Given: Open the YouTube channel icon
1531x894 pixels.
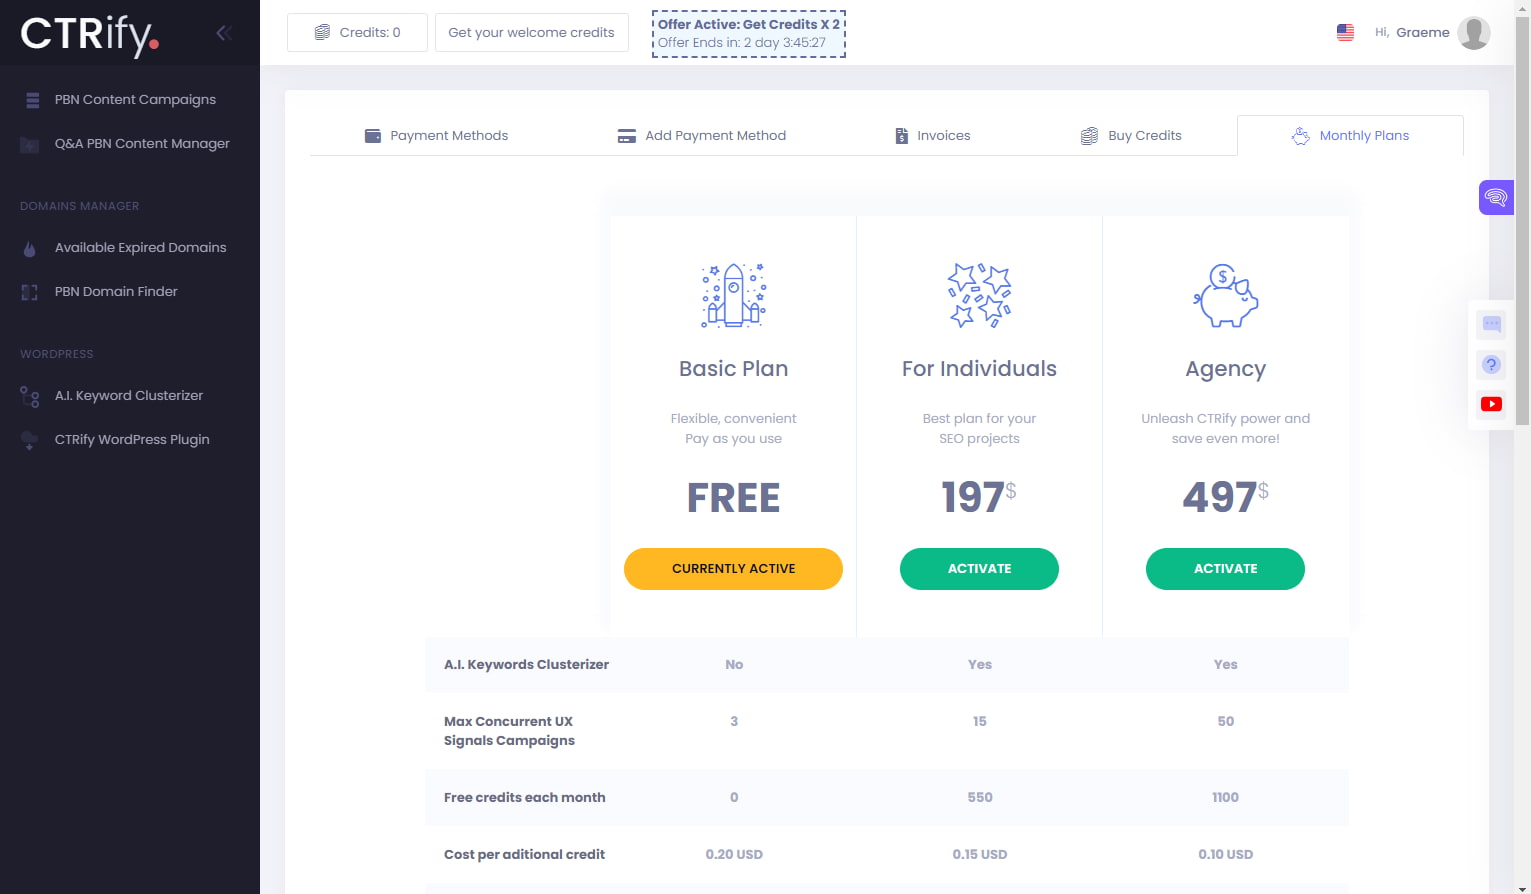Looking at the screenshot, I should pyautogui.click(x=1491, y=403).
